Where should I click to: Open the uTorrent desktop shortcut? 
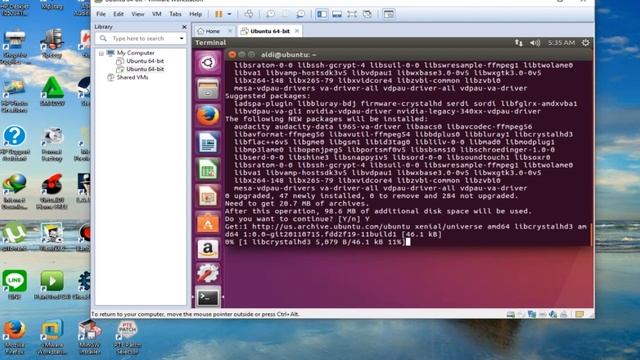coord(14,236)
